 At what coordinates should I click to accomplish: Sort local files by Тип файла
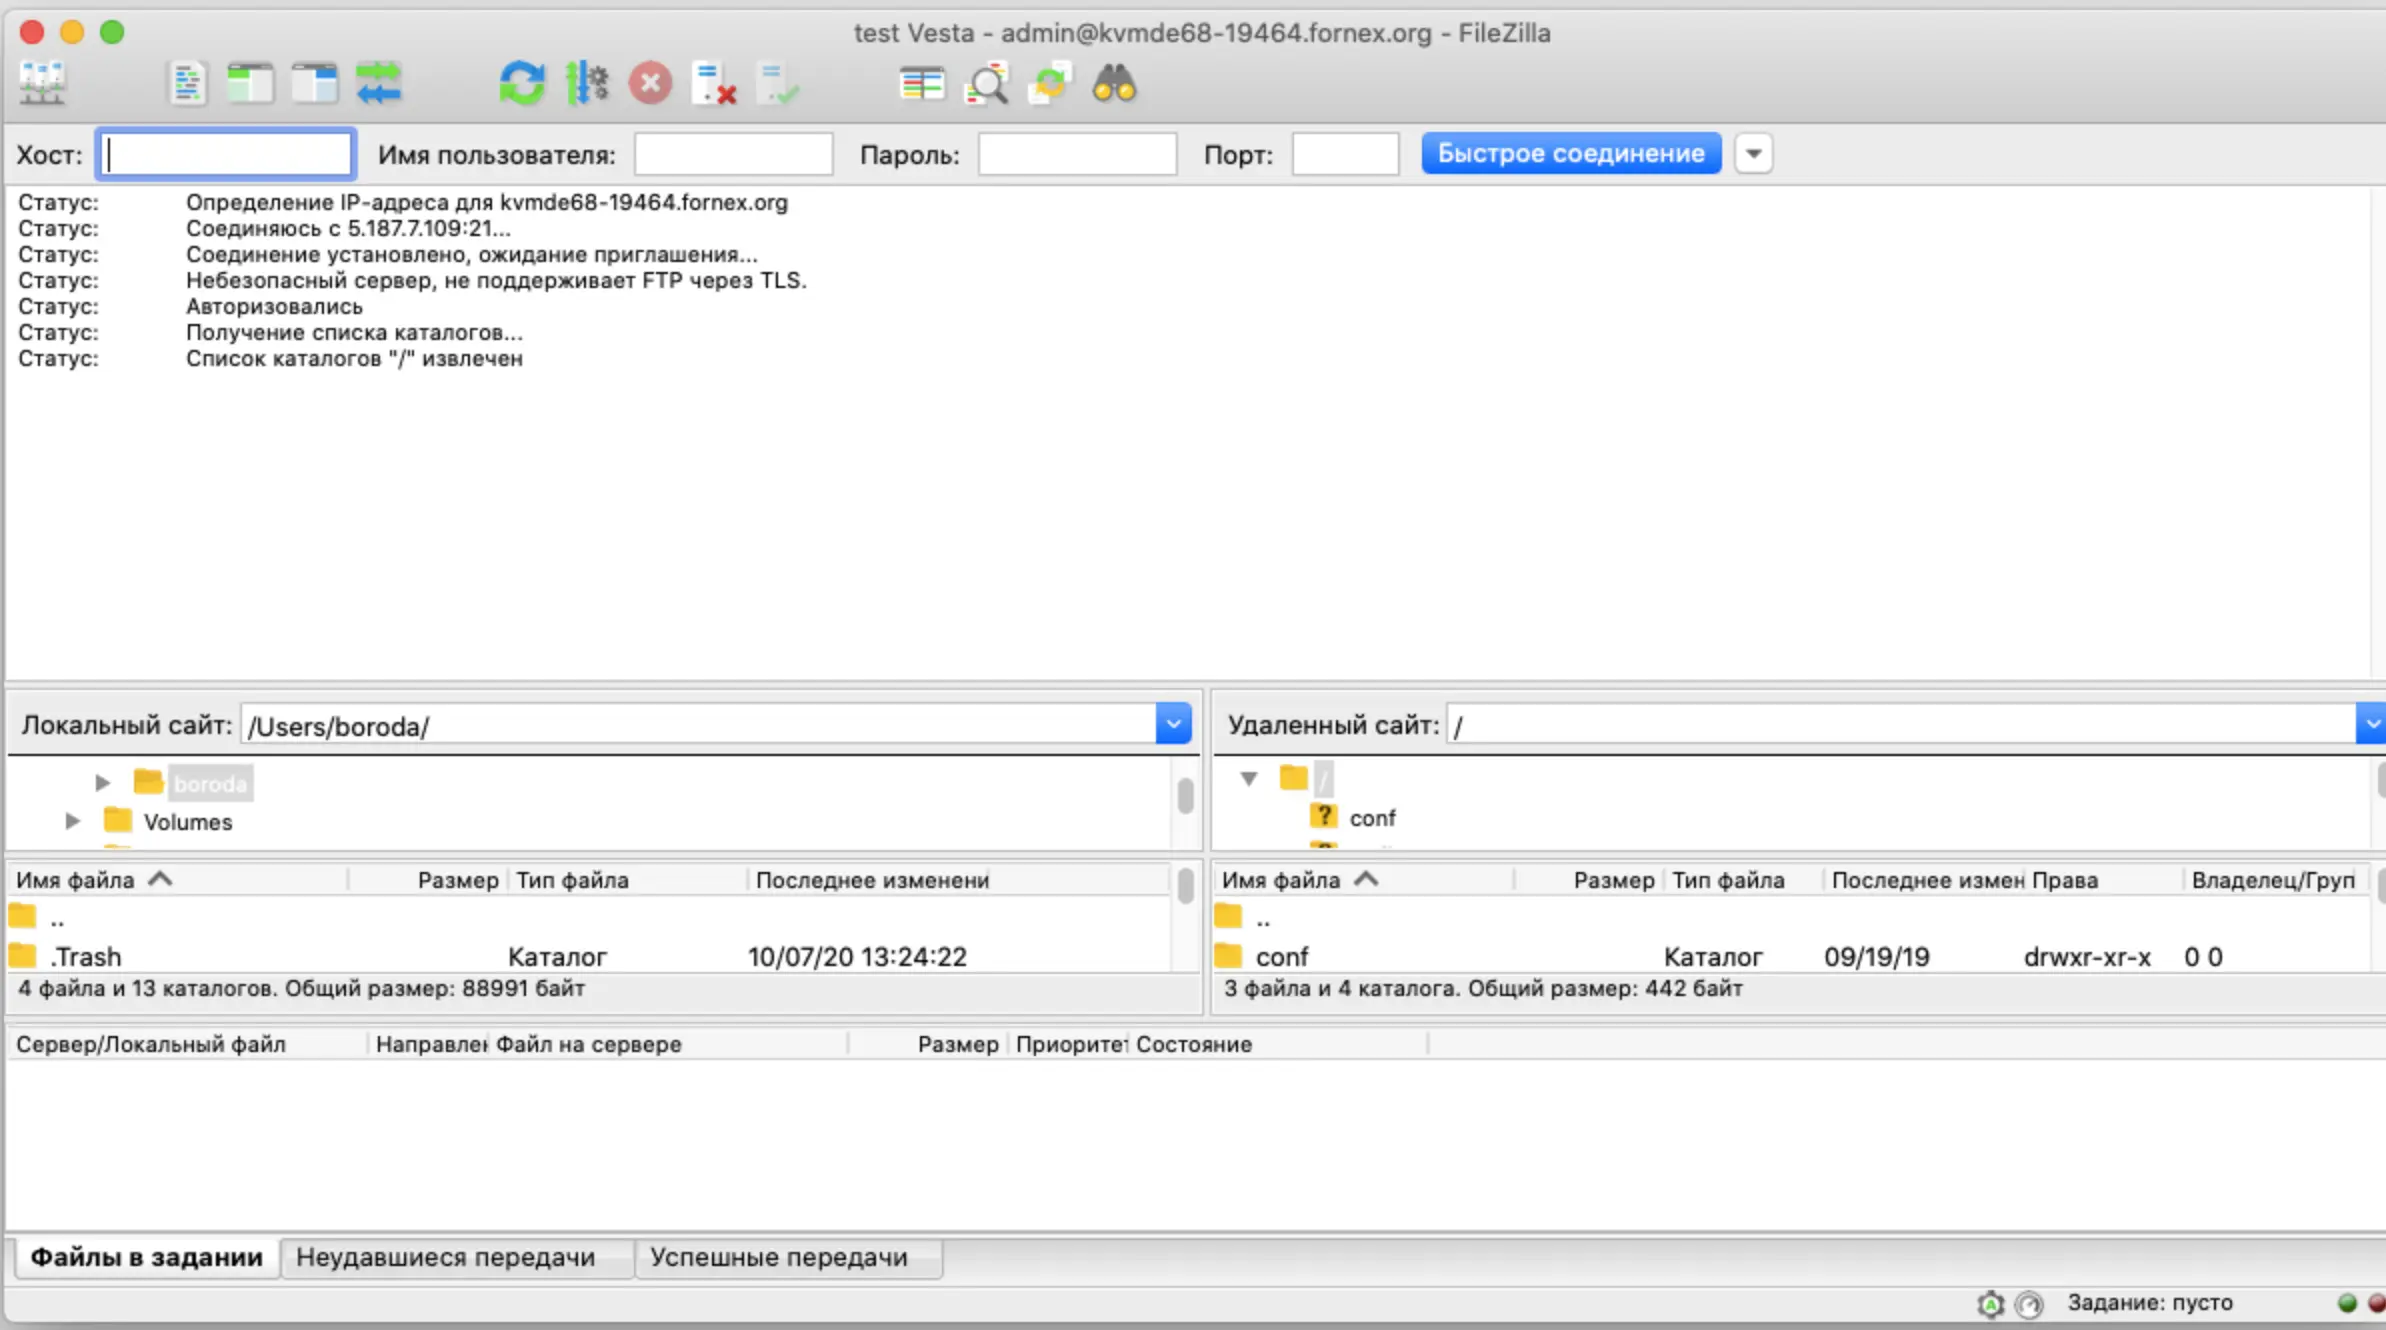point(628,880)
